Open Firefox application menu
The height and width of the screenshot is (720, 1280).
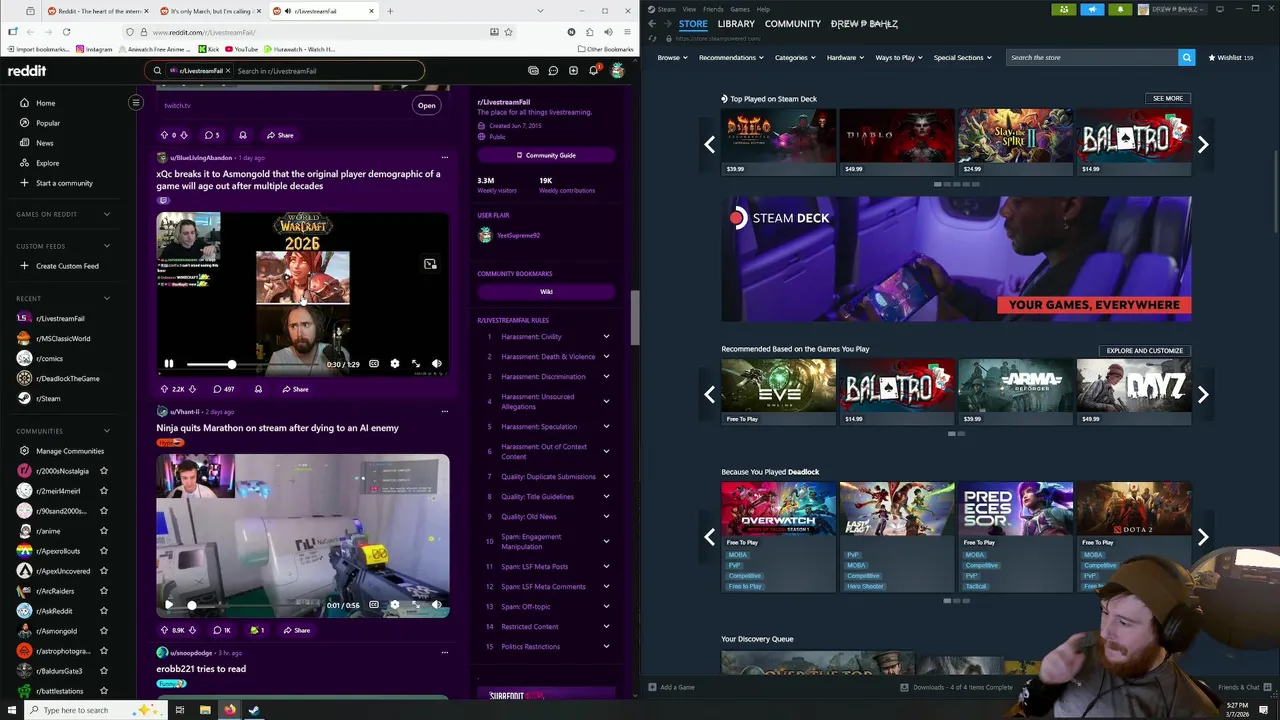tap(627, 32)
